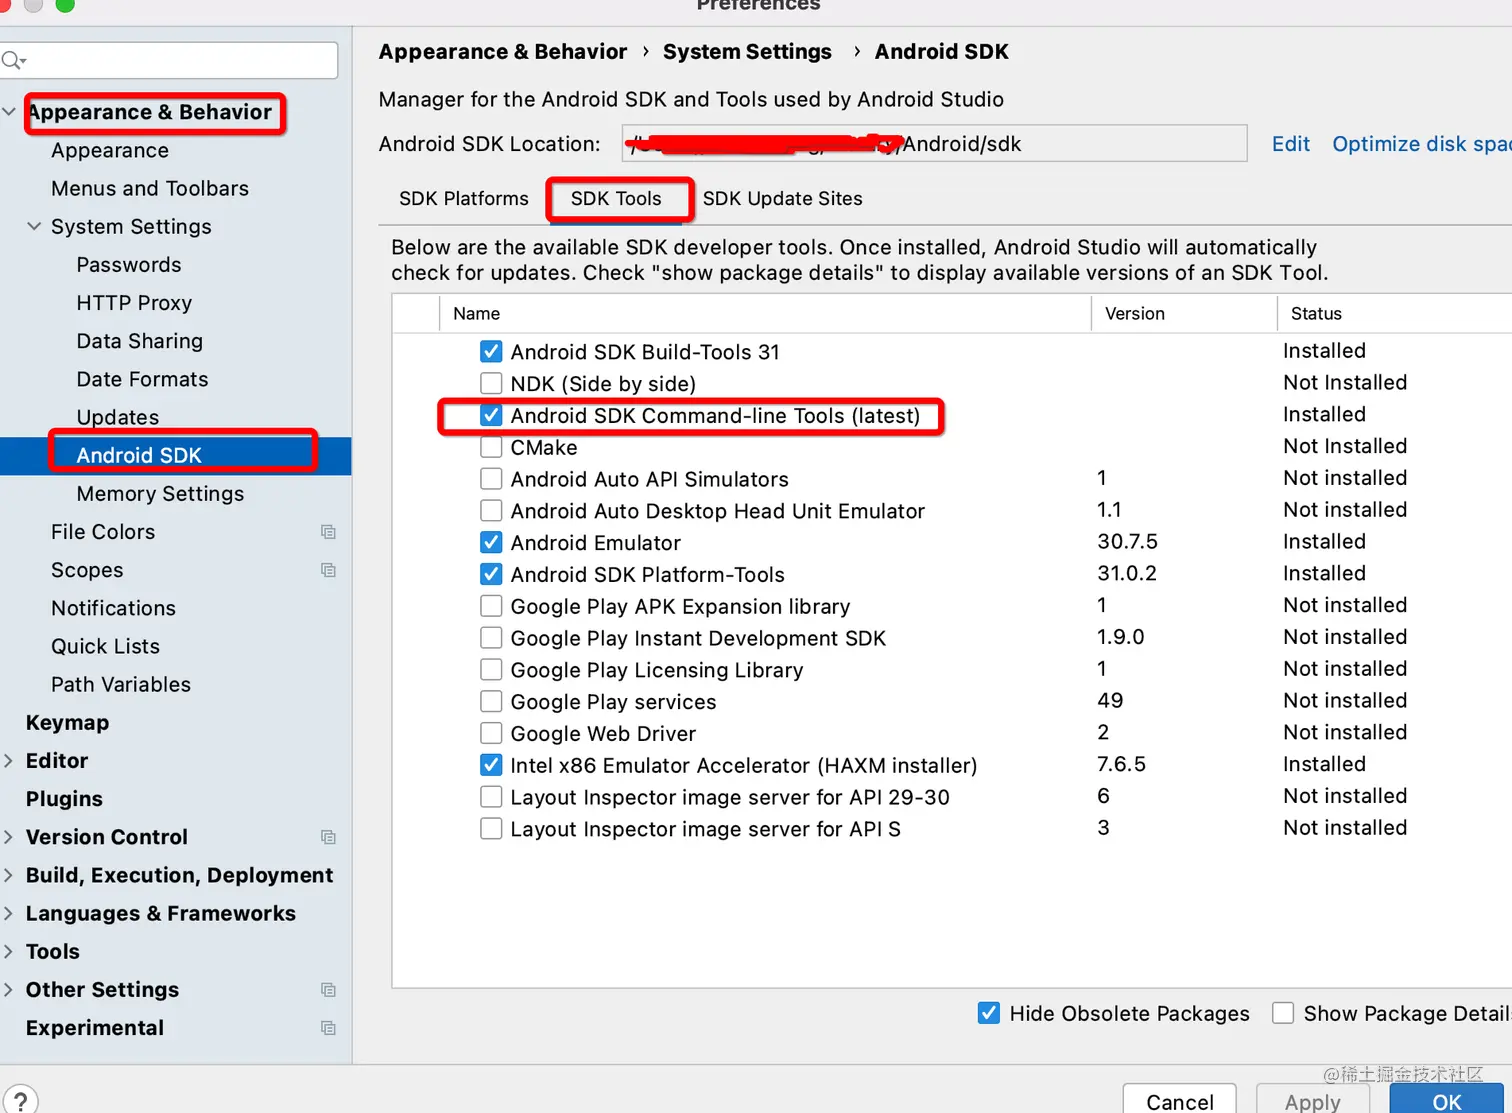Open Notifications settings
Screen dimensions: 1512x1113
tap(113, 608)
